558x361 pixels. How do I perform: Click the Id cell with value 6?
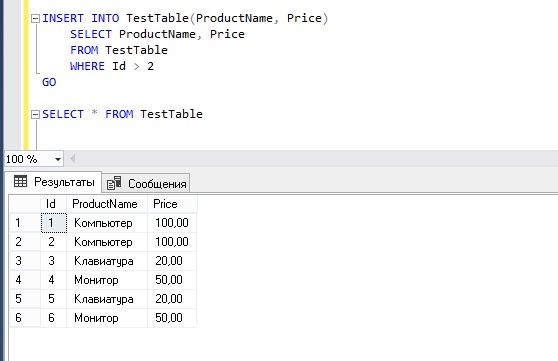(53, 318)
